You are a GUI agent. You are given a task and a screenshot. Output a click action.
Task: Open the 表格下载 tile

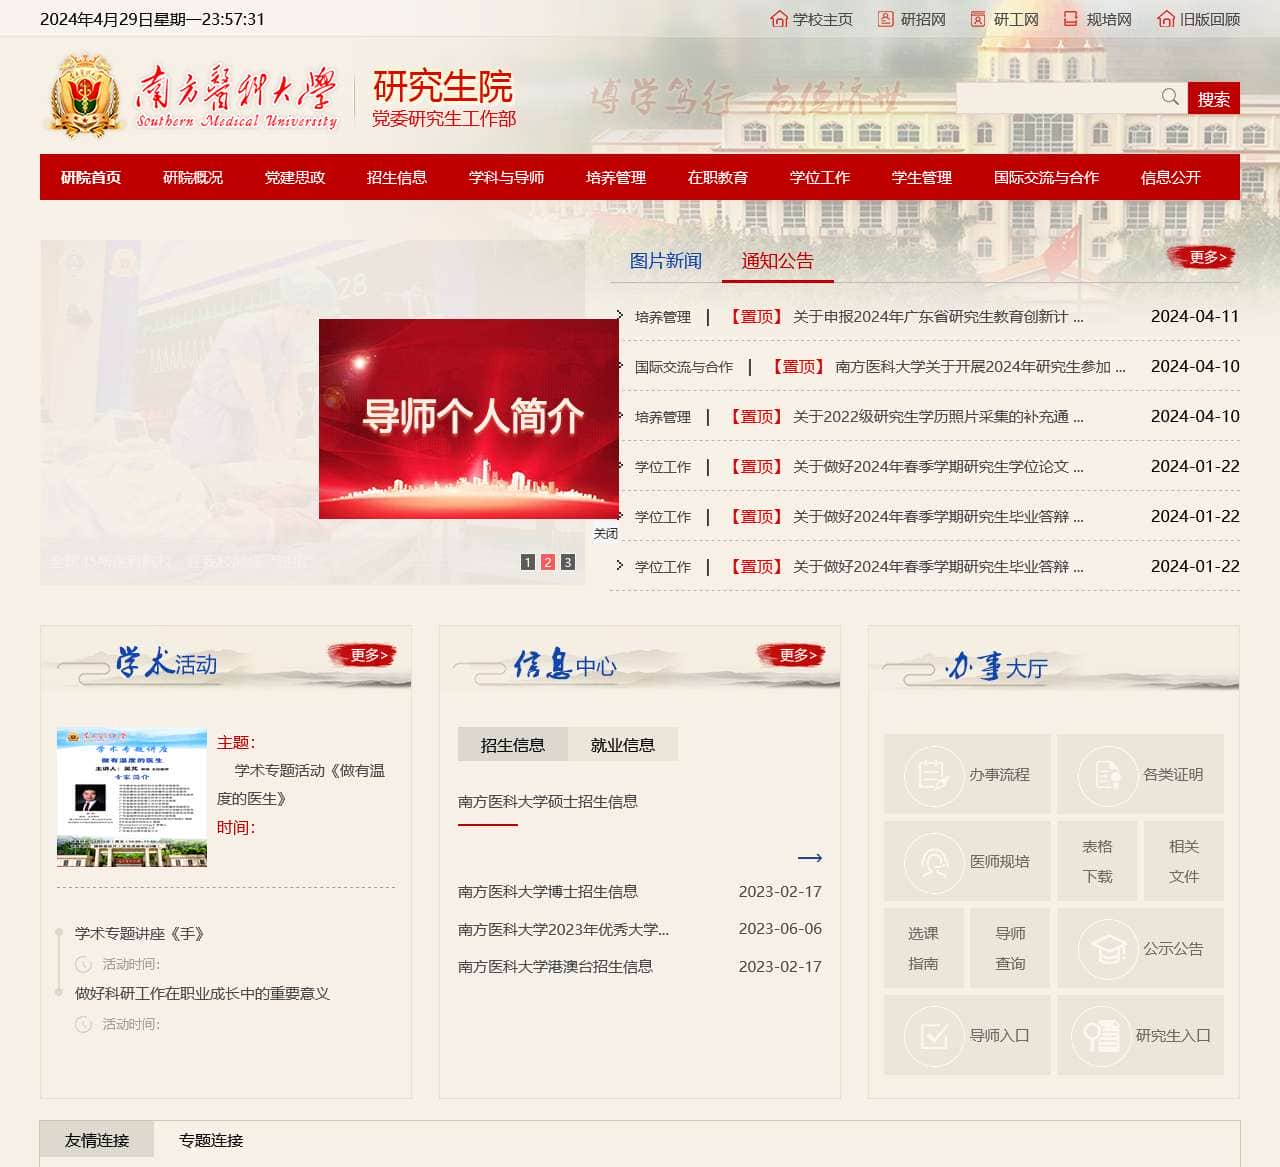coord(1097,861)
